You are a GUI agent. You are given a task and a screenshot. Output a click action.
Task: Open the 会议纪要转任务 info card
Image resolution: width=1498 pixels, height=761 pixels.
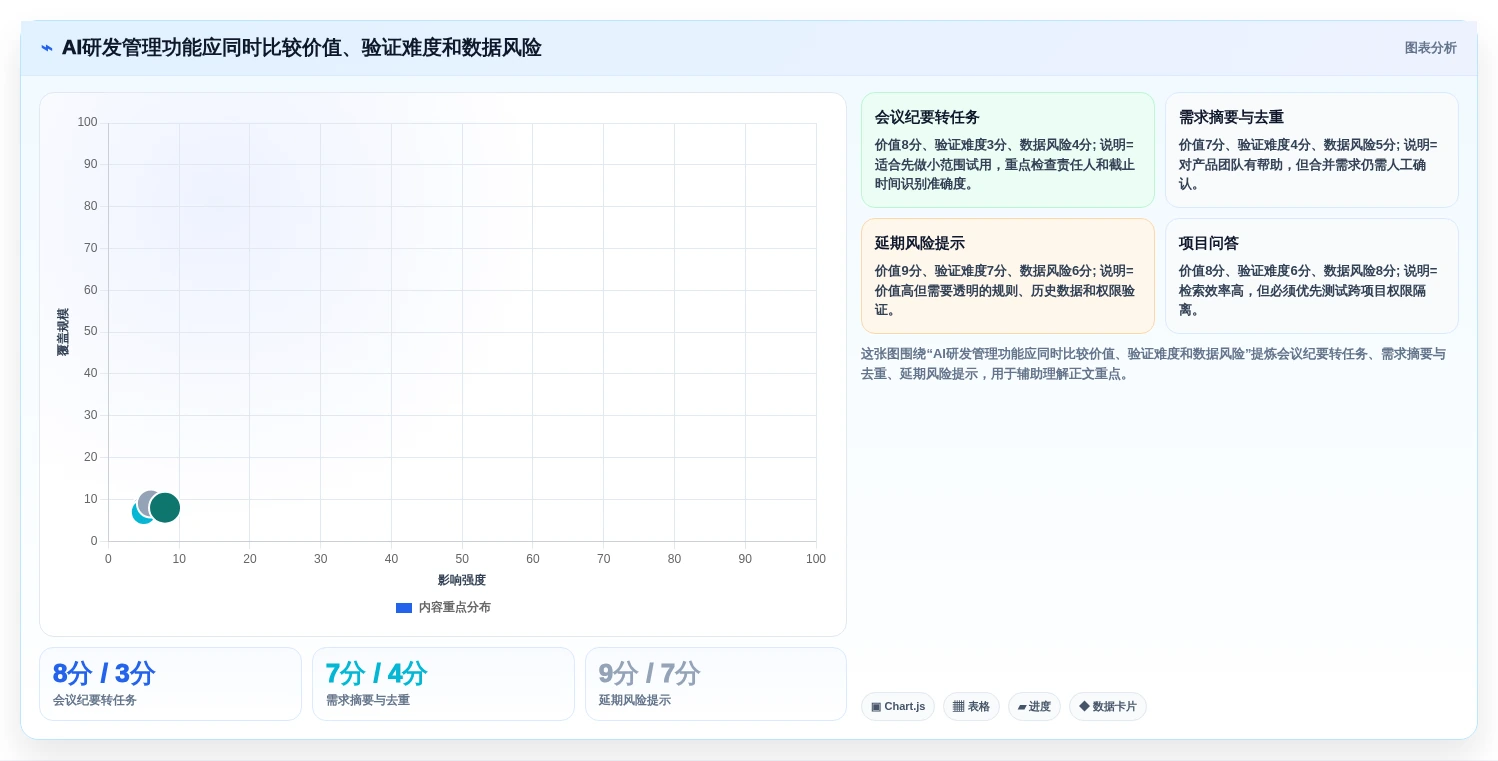pos(1007,150)
